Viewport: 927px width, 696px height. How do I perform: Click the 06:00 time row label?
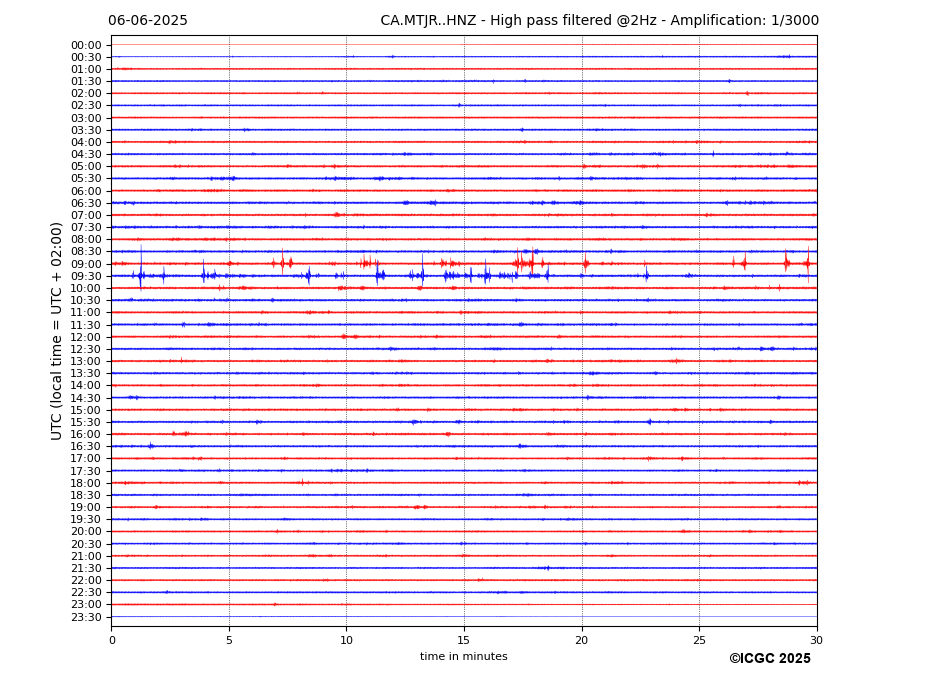coord(86,192)
